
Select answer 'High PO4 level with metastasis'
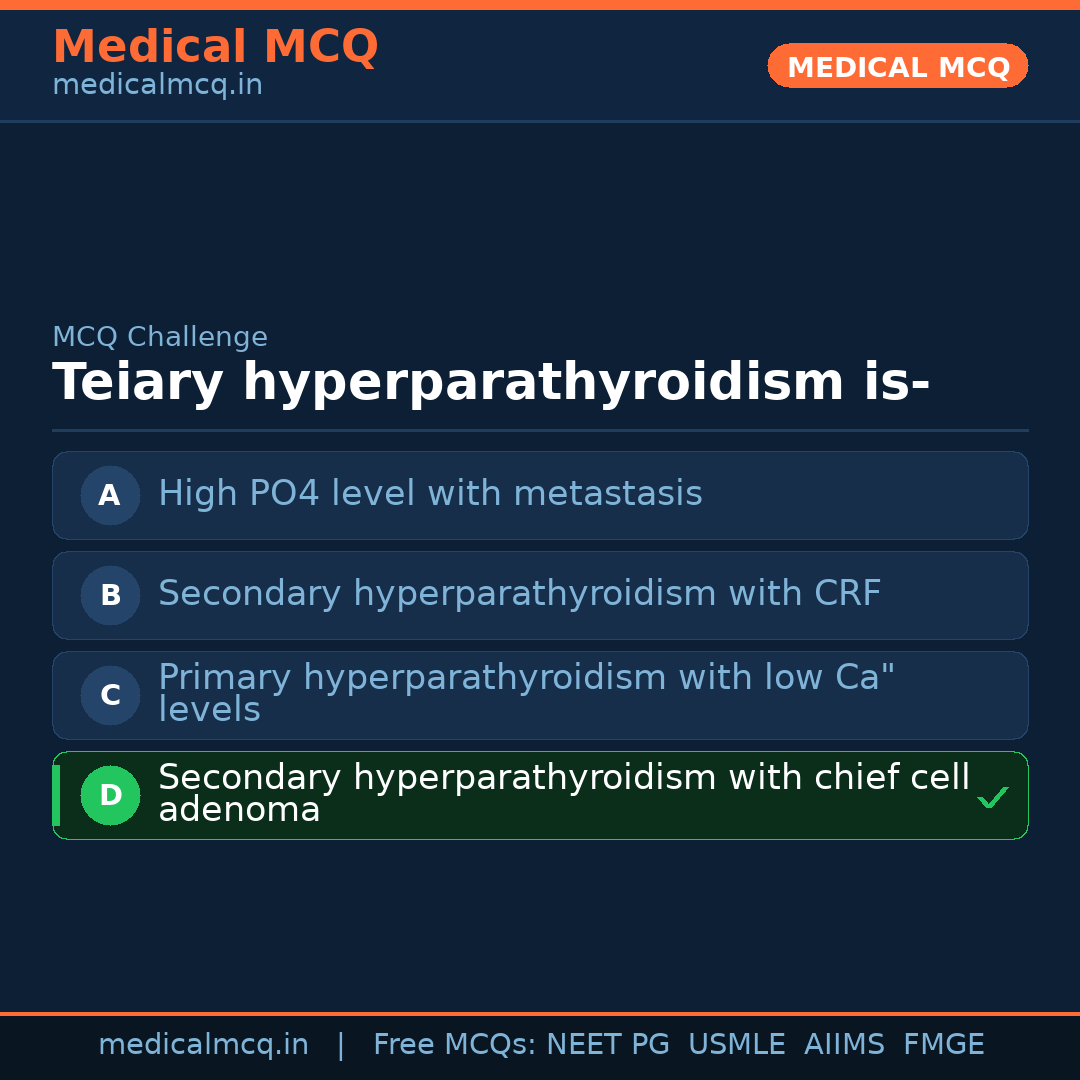click(430, 494)
